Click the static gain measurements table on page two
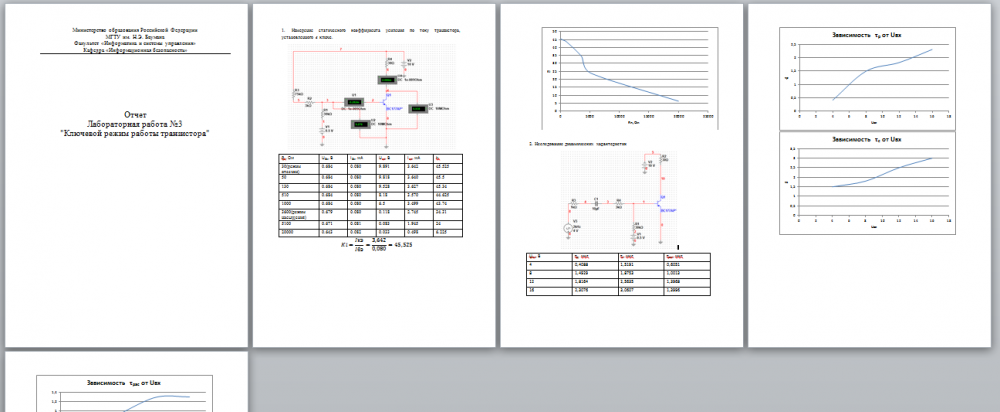 [371, 195]
